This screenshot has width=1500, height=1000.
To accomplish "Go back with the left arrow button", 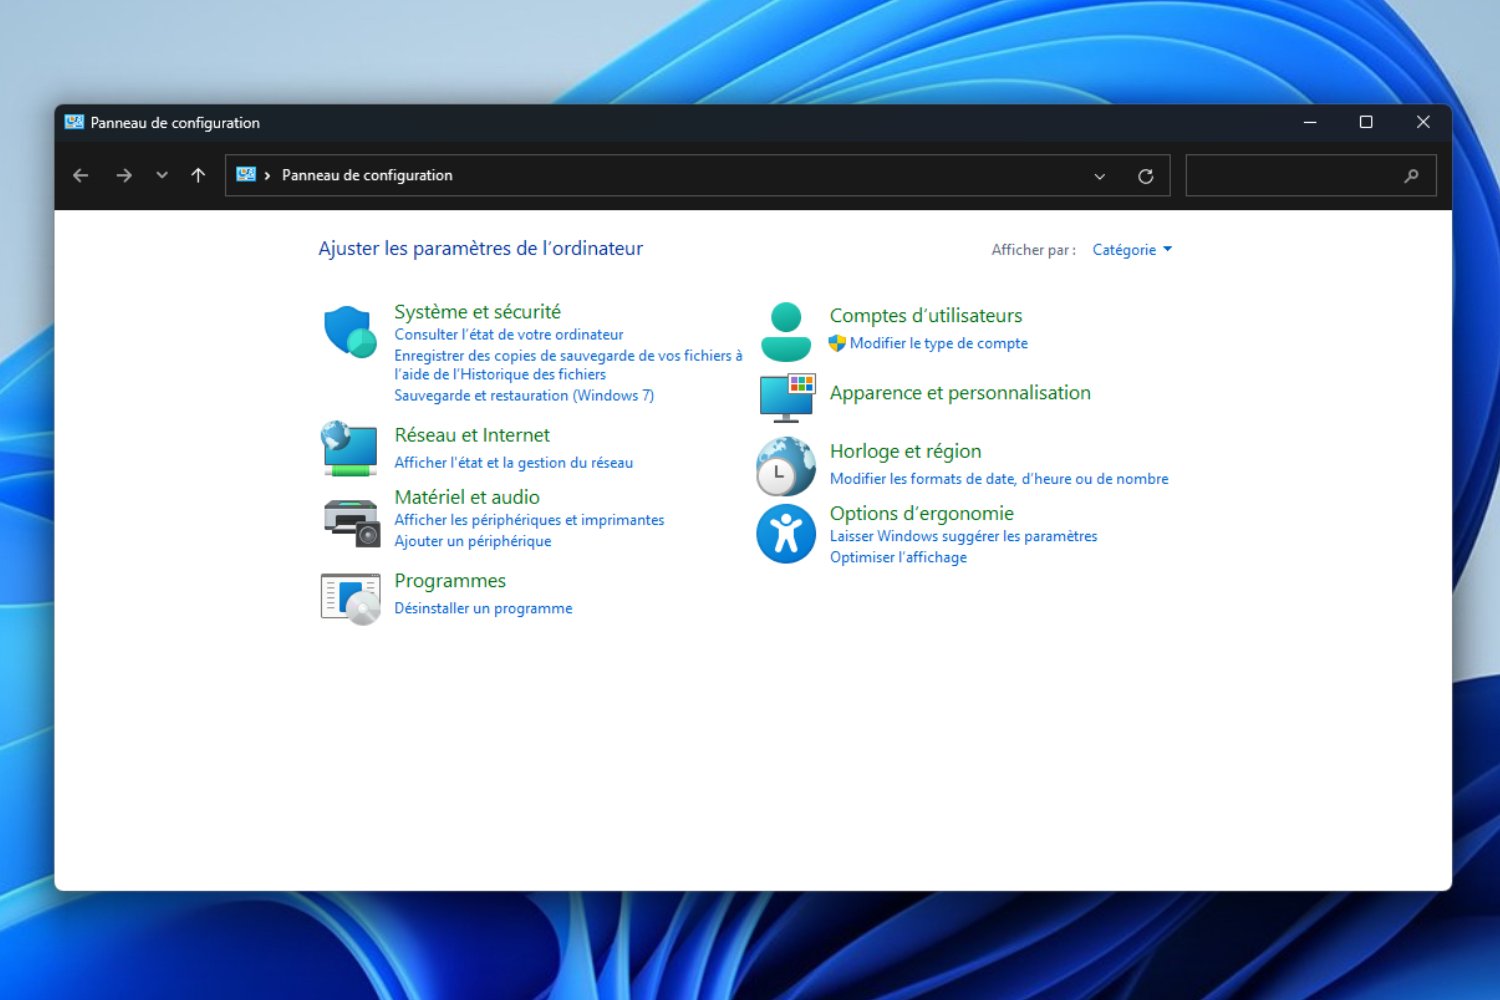I will tap(81, 175).
